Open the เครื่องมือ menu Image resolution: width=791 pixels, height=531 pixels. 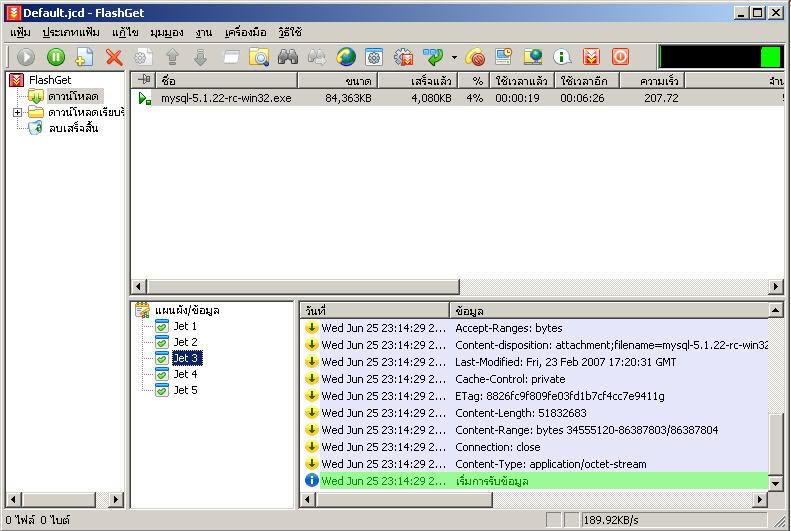coord(245,33)
